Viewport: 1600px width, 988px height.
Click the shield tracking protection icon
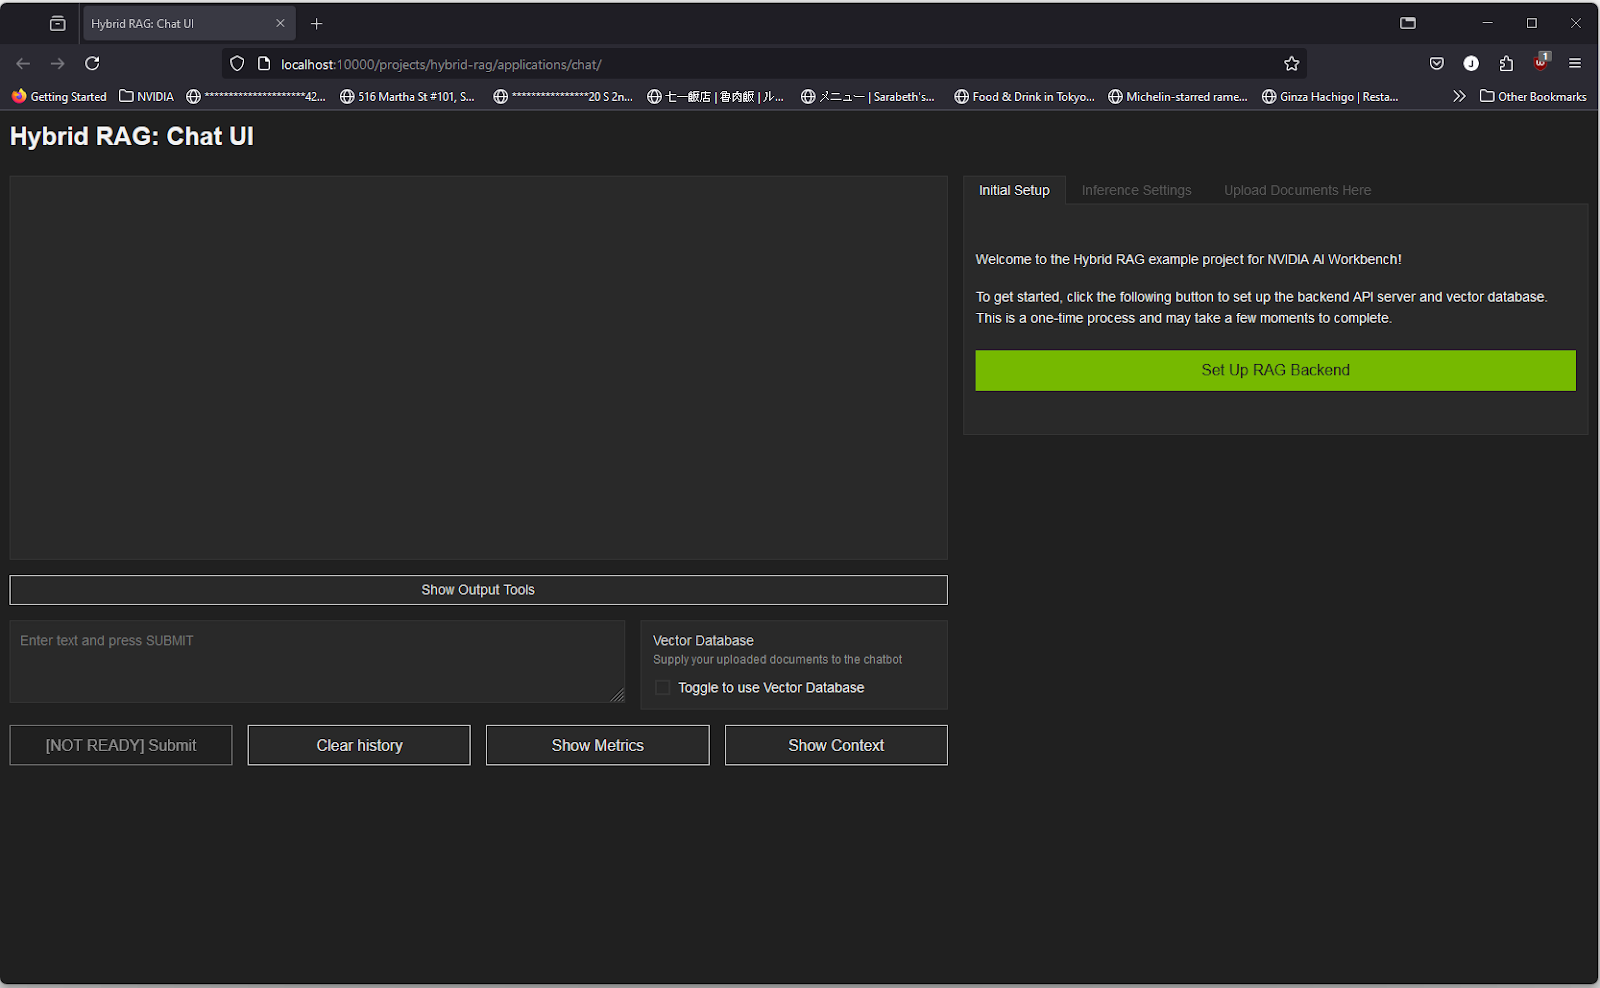point(237,64)
